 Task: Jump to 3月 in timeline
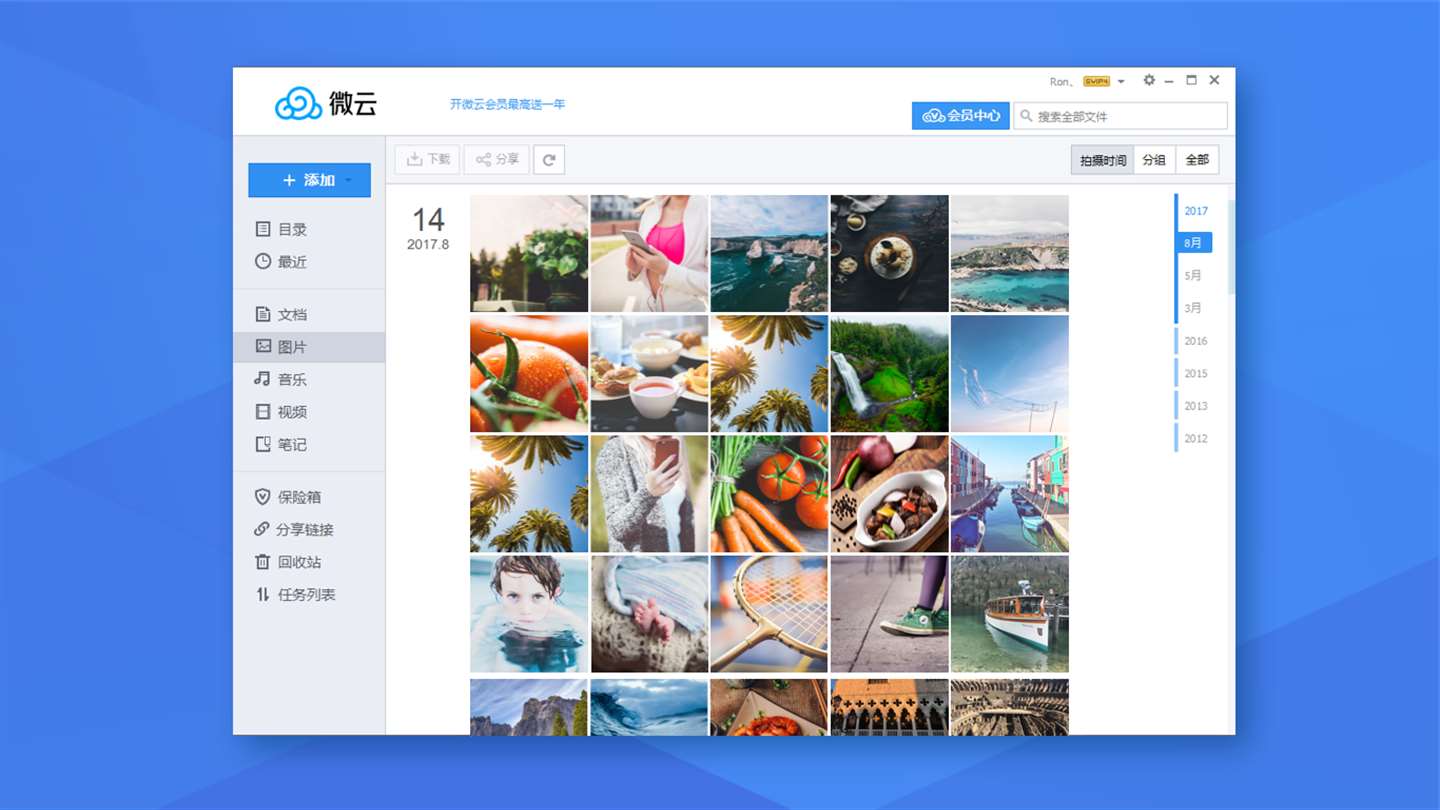pos(1193,308)
